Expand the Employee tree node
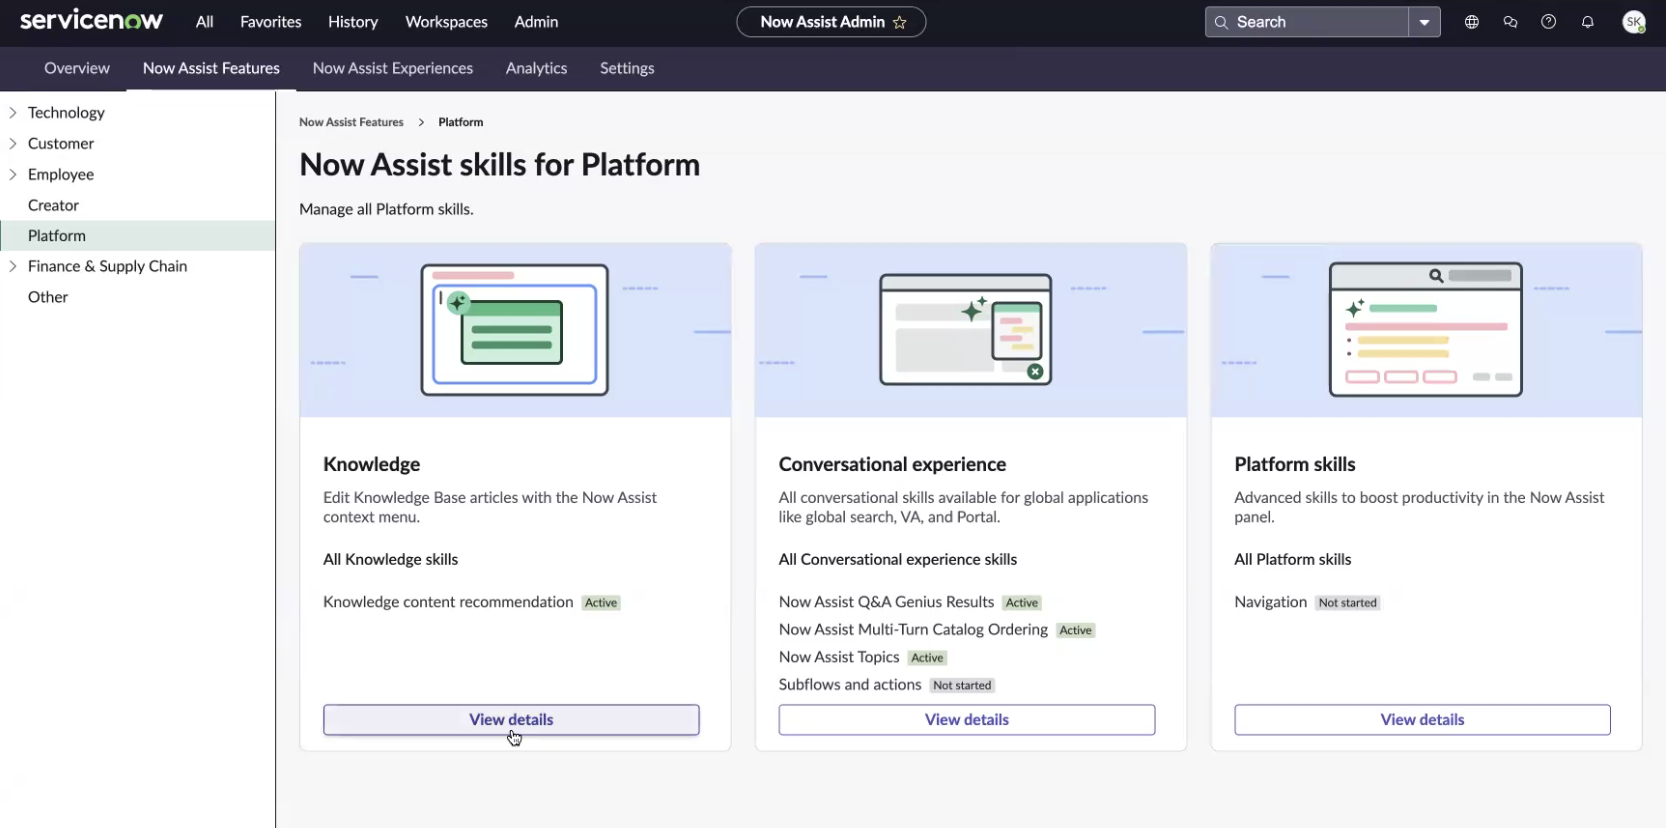 tap(13, 174)
